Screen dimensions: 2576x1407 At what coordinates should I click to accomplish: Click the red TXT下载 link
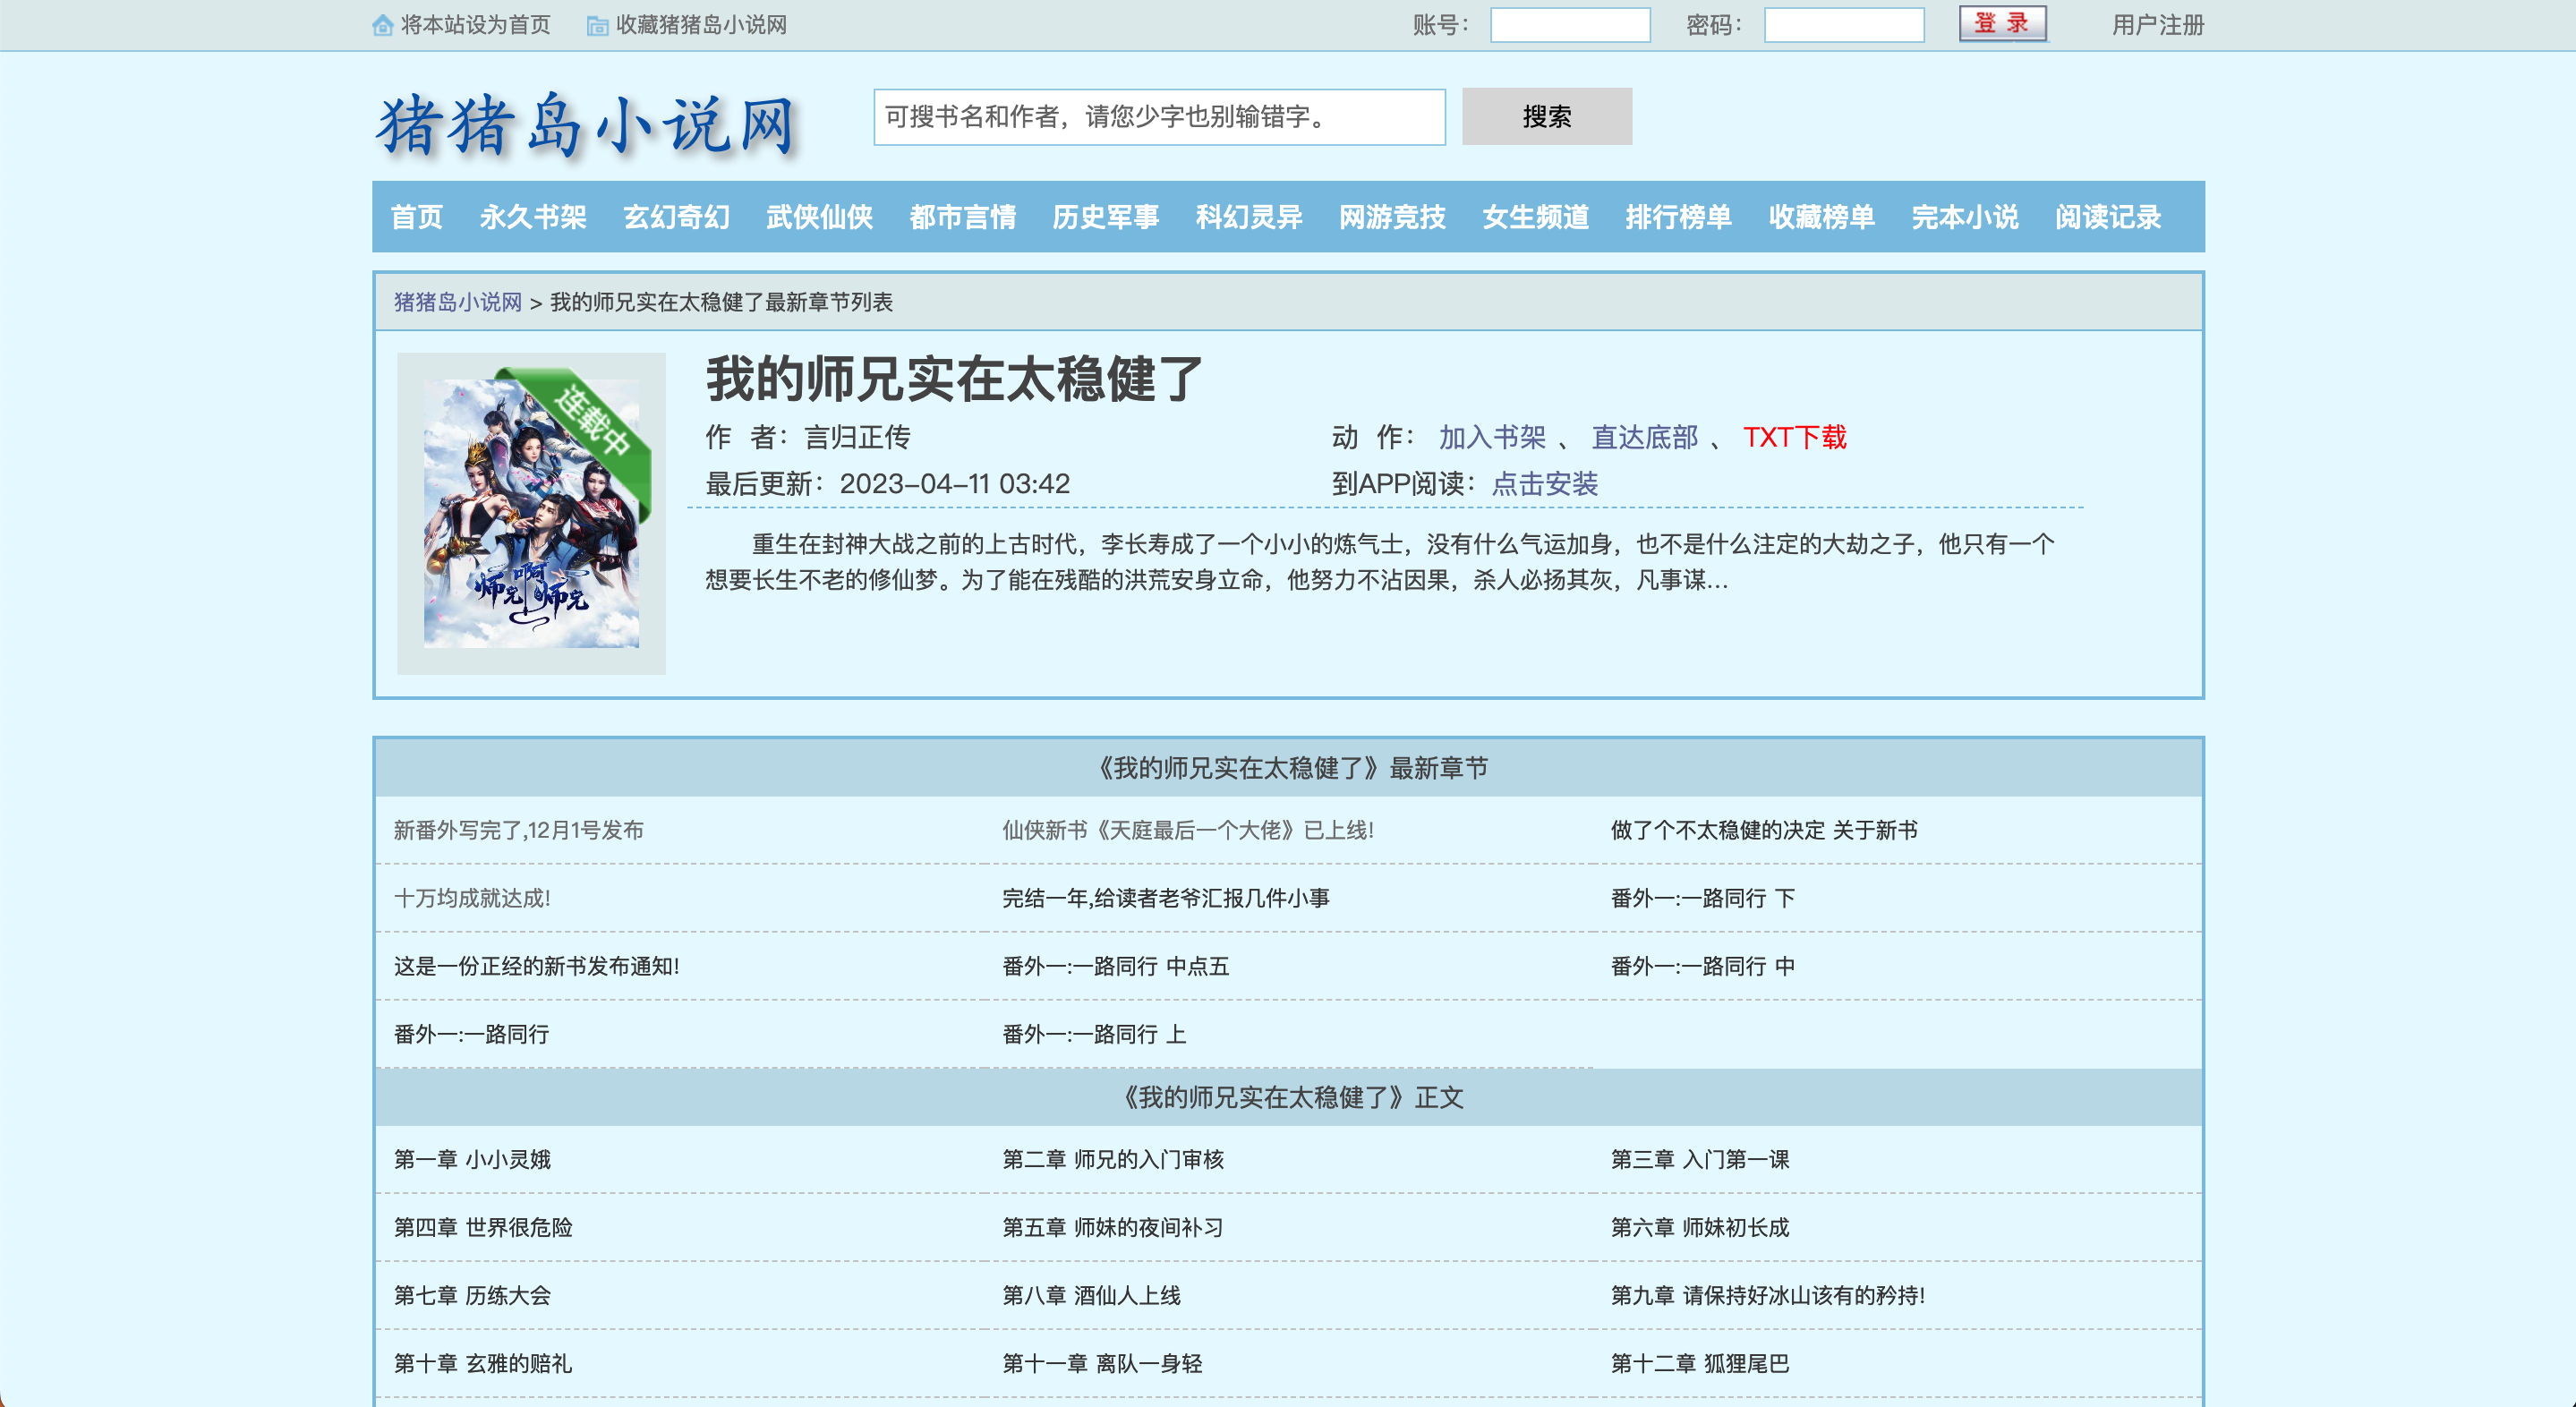pos(1794,437)
